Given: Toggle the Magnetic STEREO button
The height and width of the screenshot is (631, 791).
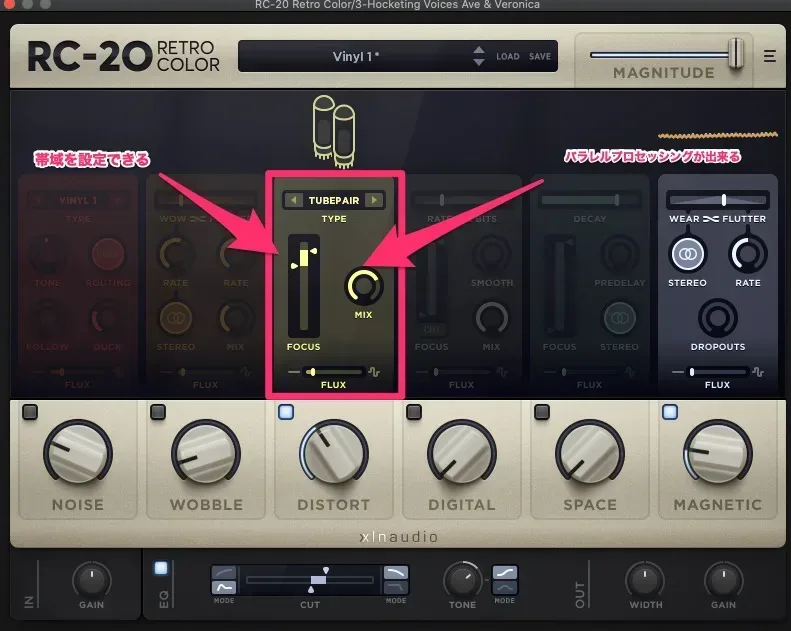Looking at the screenshot, I should pos(687,254).
